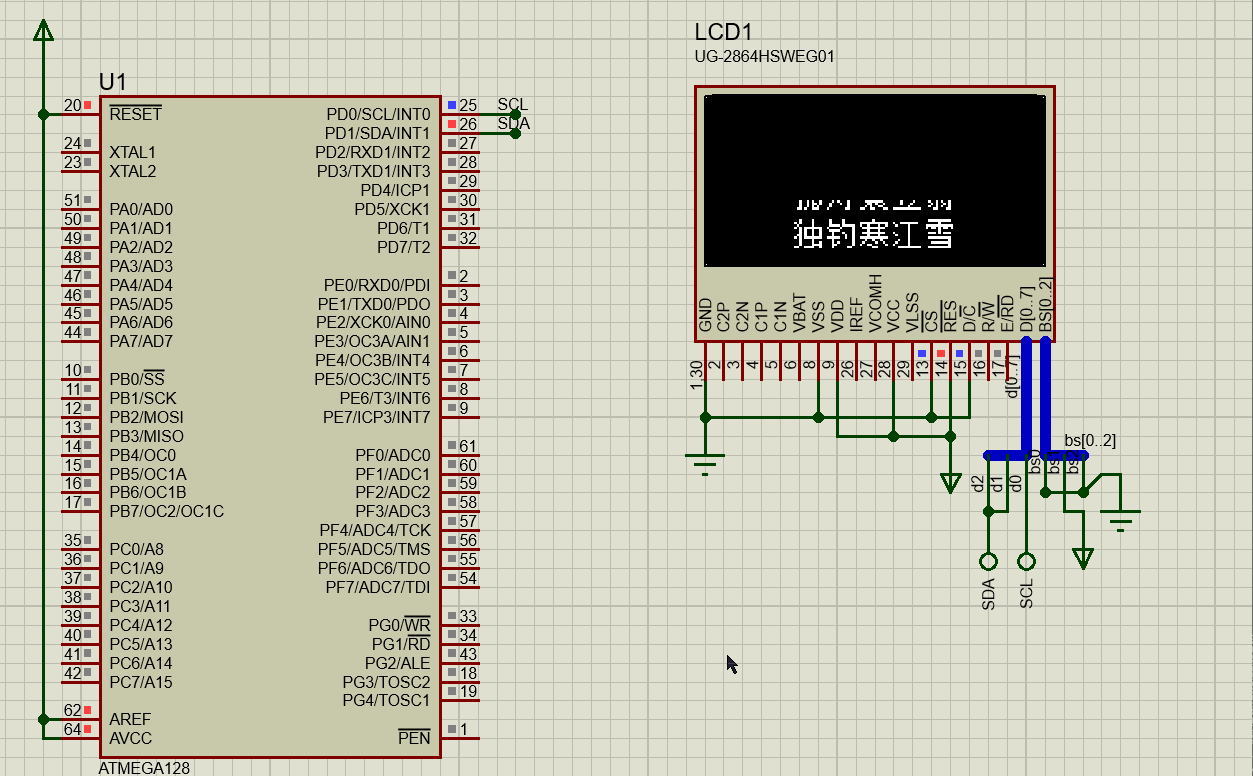The image size is (1253, 776).
Task: Select the SDA terminal circle below the LCD
Action: tap(988, 562)
